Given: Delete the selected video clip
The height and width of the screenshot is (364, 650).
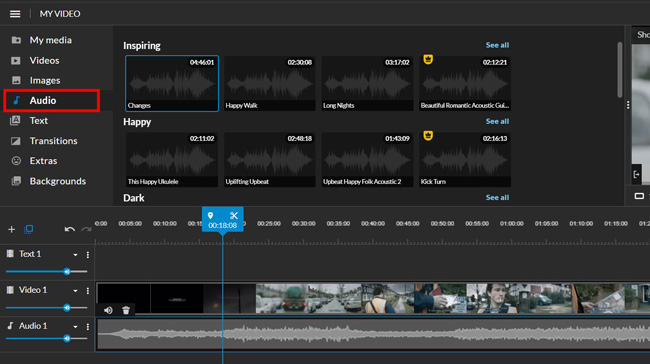Looking at the screenshot, I should pos(126,310).
